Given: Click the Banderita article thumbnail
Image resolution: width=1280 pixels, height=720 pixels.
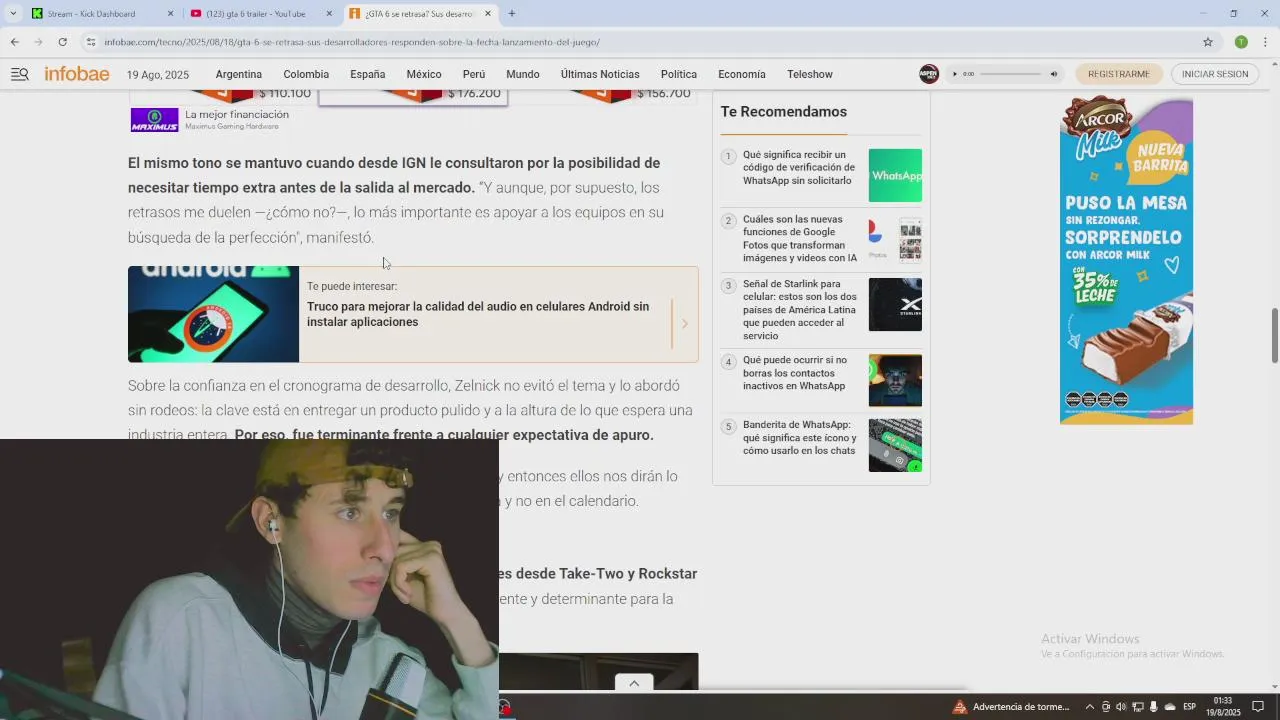Looking at the screenshot, I should (x=895, y=445).
